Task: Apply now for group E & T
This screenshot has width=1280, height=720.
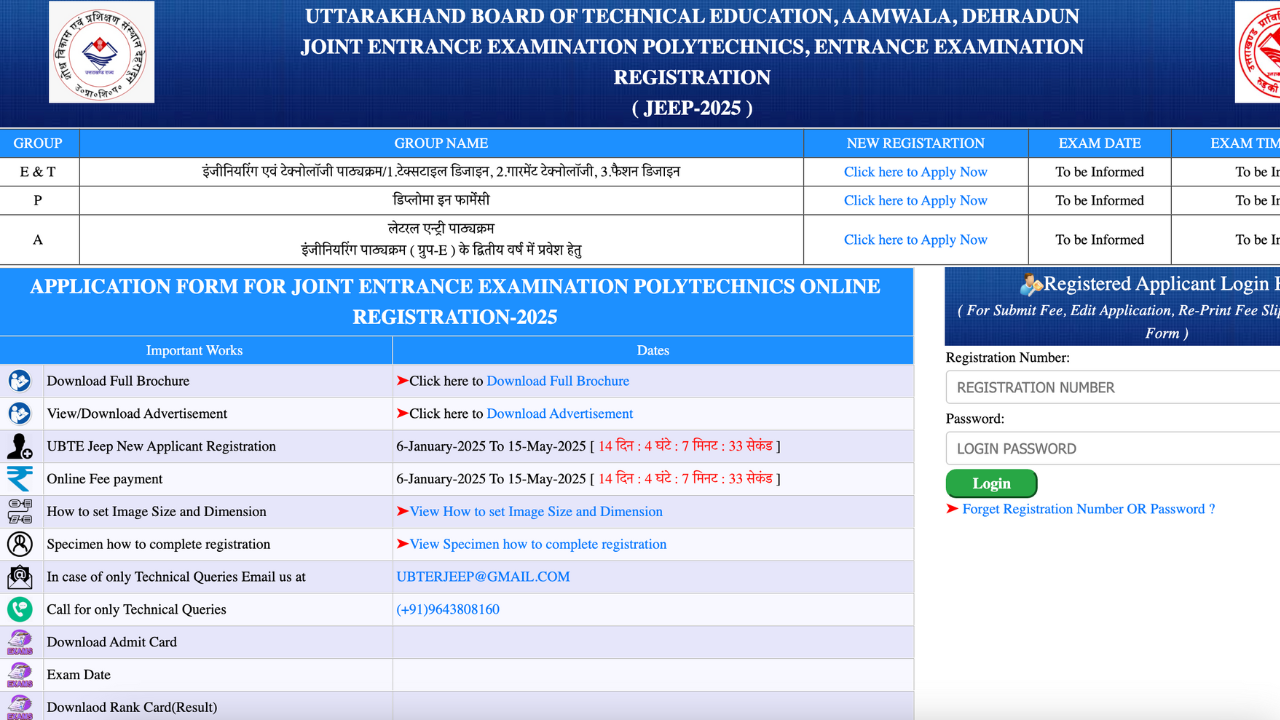Action: pyautogui.click(x=915, y=172)
